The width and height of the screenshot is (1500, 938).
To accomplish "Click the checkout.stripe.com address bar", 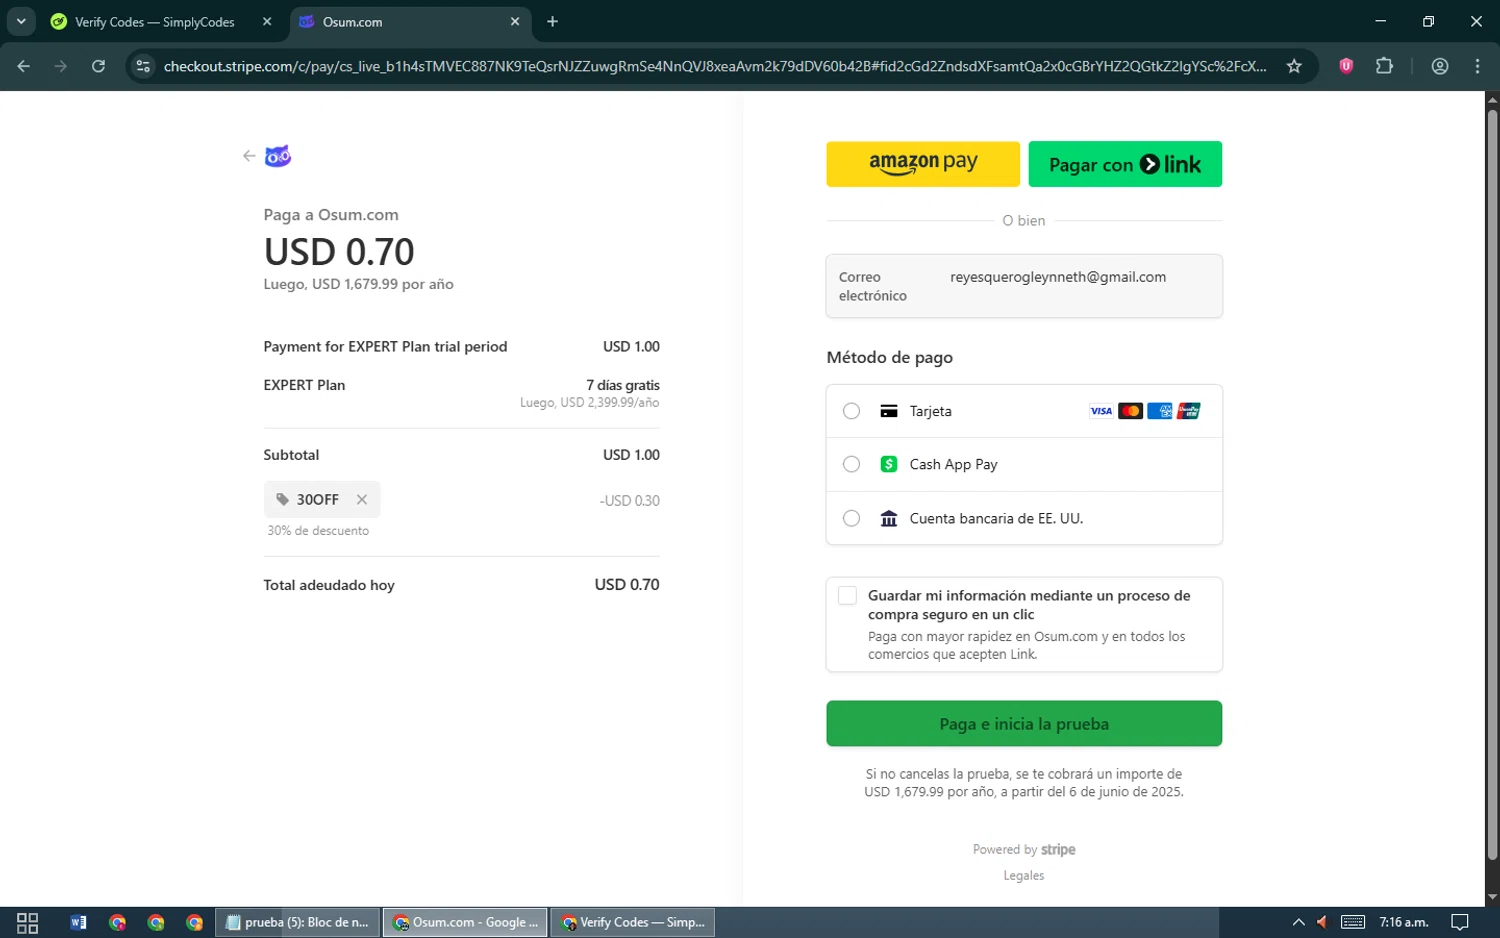I will (714, 66).
